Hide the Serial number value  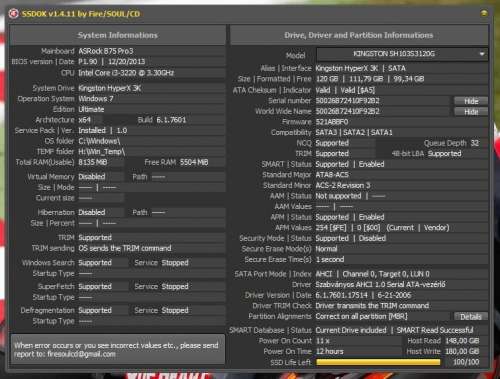471,101
